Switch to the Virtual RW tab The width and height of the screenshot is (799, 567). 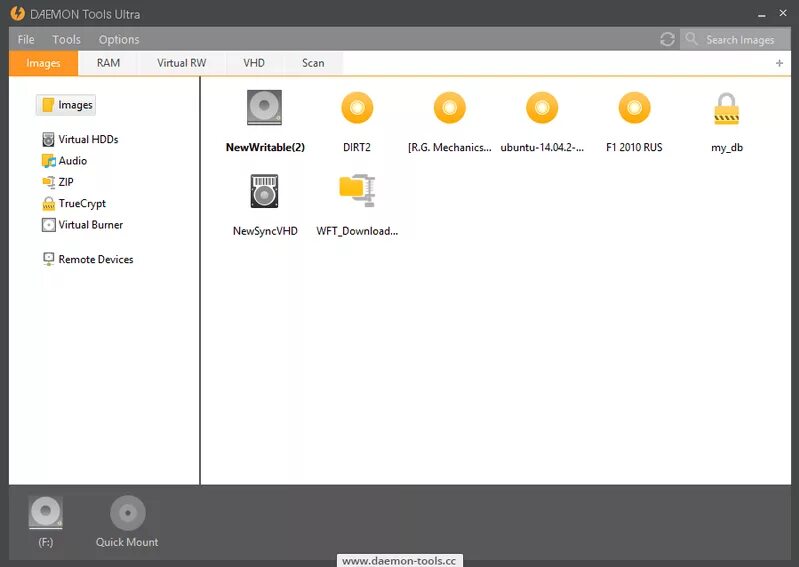(181, 63)
